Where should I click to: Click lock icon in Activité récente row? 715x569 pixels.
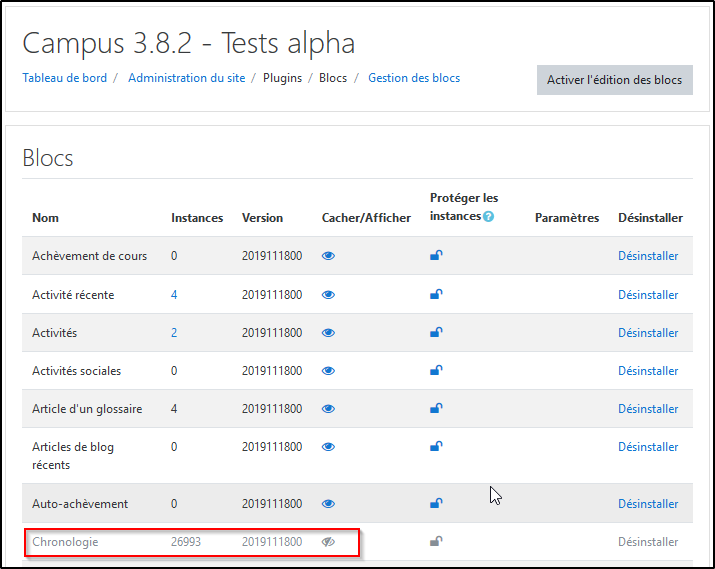pyautogui.click(x=436, y=294)
